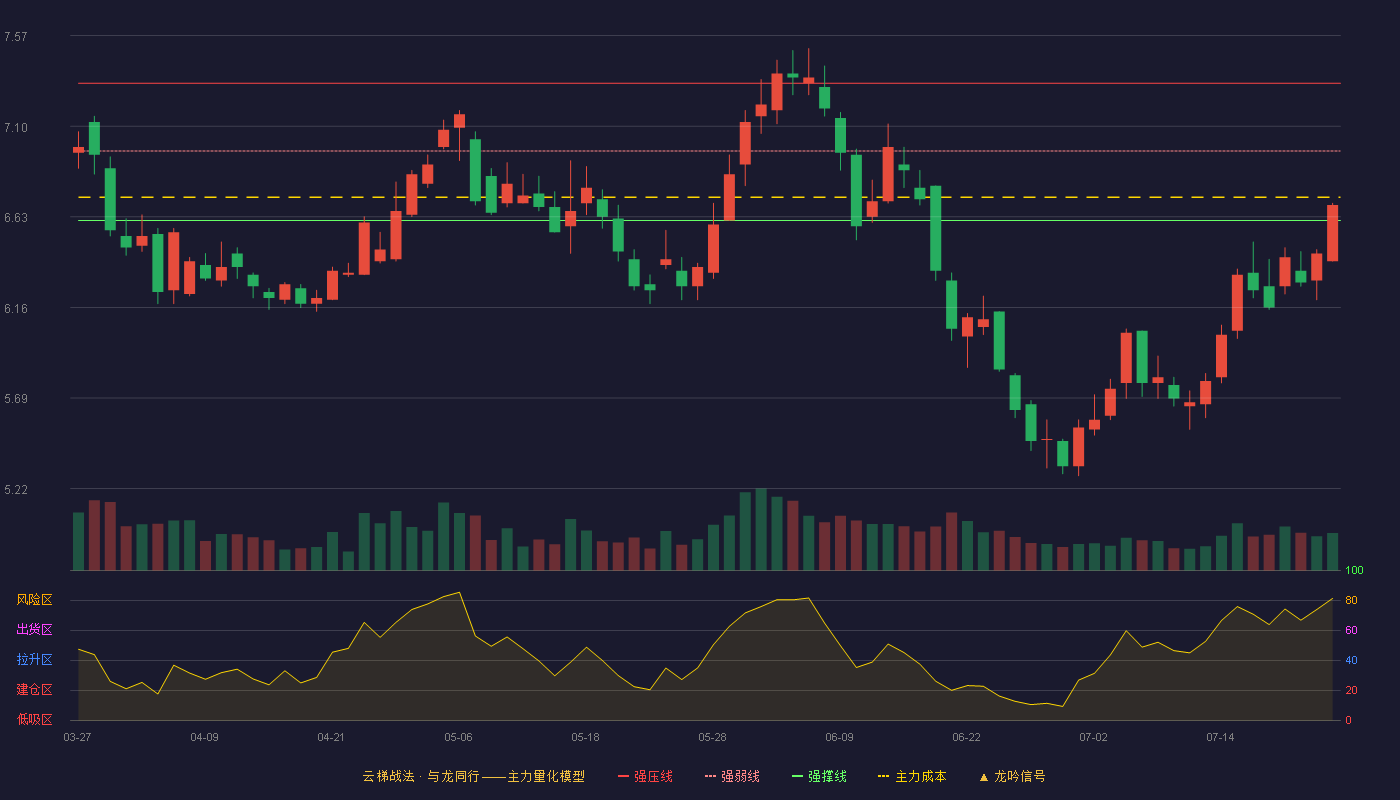Click the green 100 indicator axis value
This screenshot has width=1400, height=800.
1354,571
